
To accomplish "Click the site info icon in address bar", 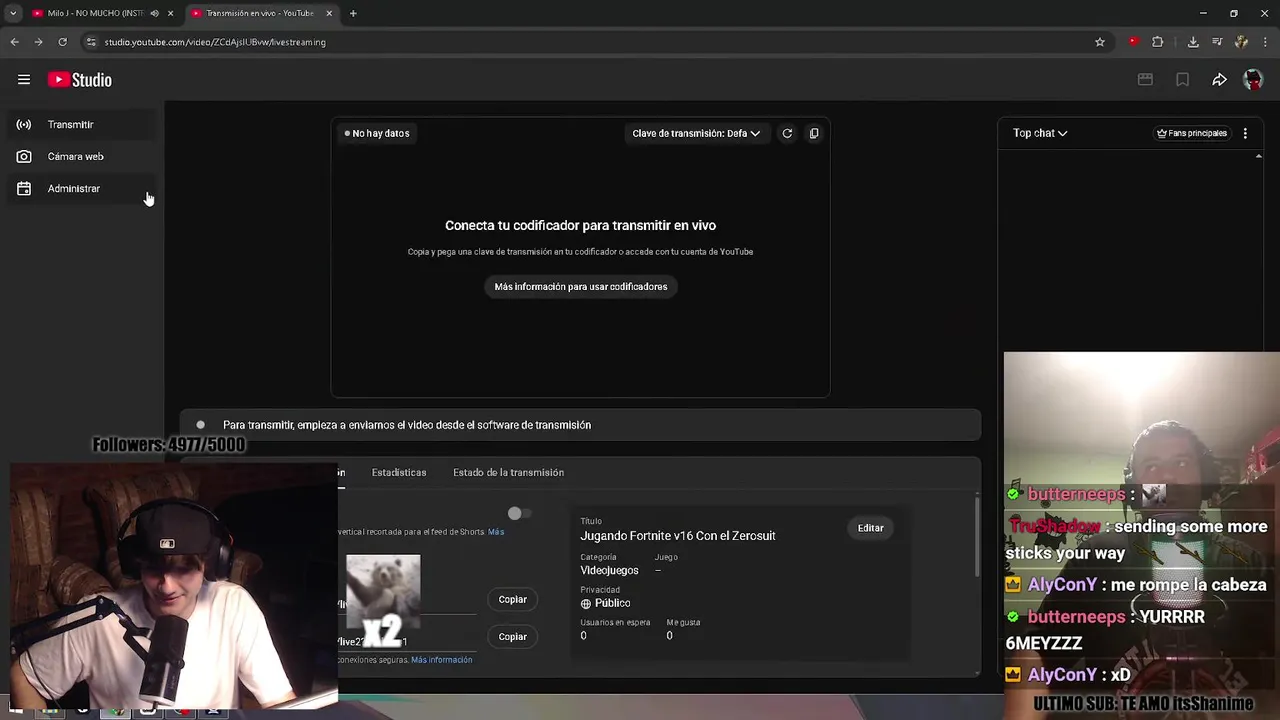I will (91, 42).
